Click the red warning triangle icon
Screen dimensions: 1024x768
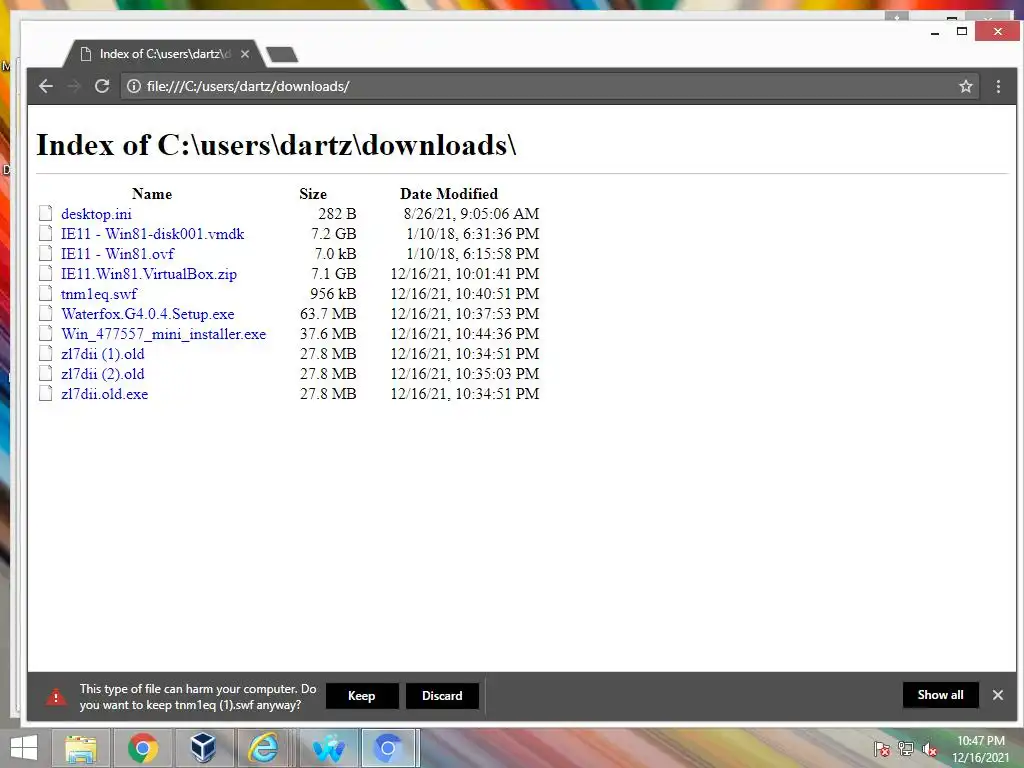coord(56,697)
